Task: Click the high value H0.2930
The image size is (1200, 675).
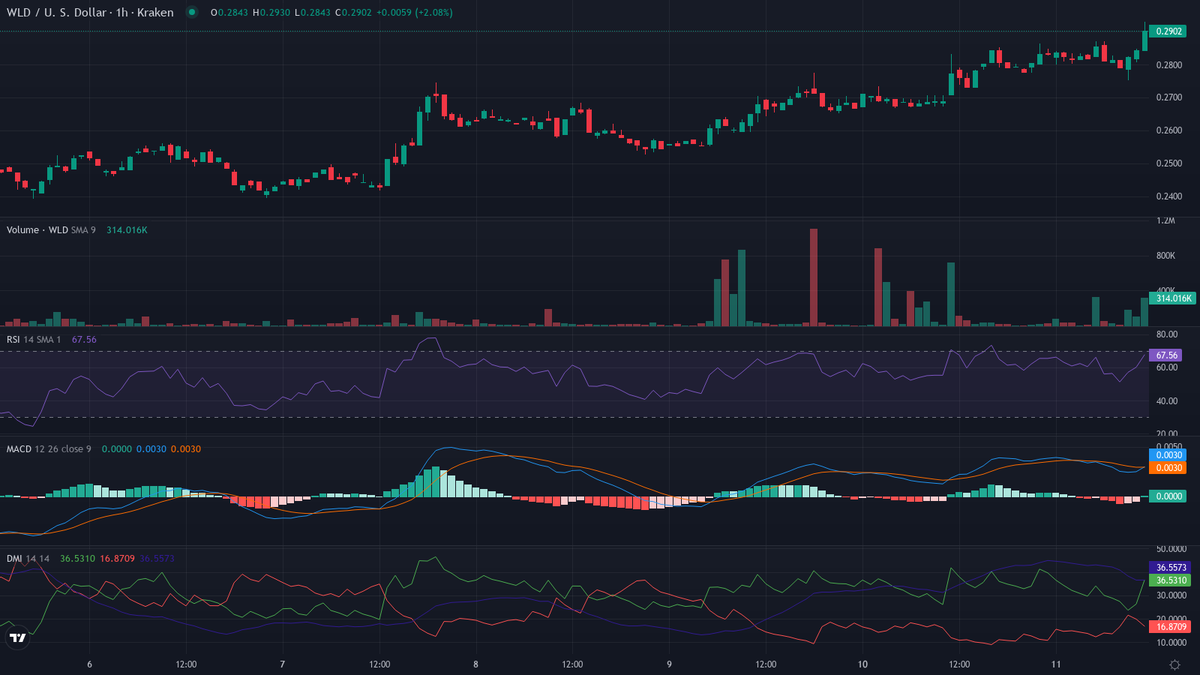Action: tap(270, 12)
